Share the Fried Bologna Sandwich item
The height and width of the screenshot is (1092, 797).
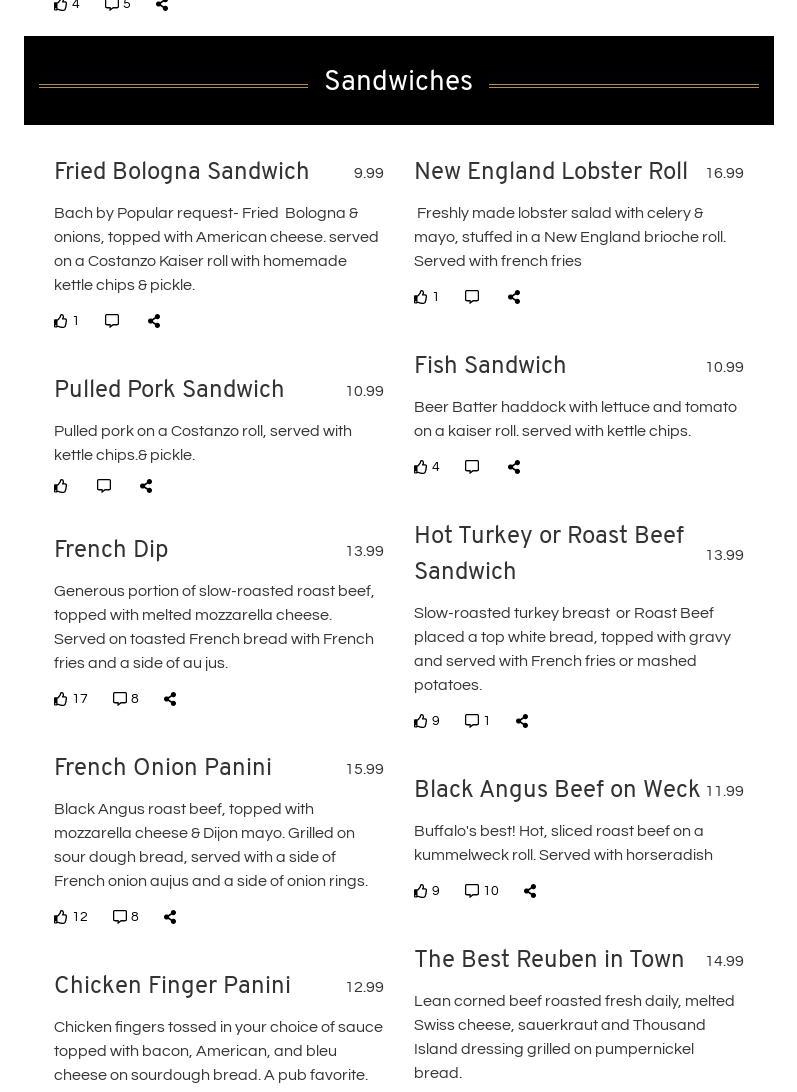[x=154, y=321]
